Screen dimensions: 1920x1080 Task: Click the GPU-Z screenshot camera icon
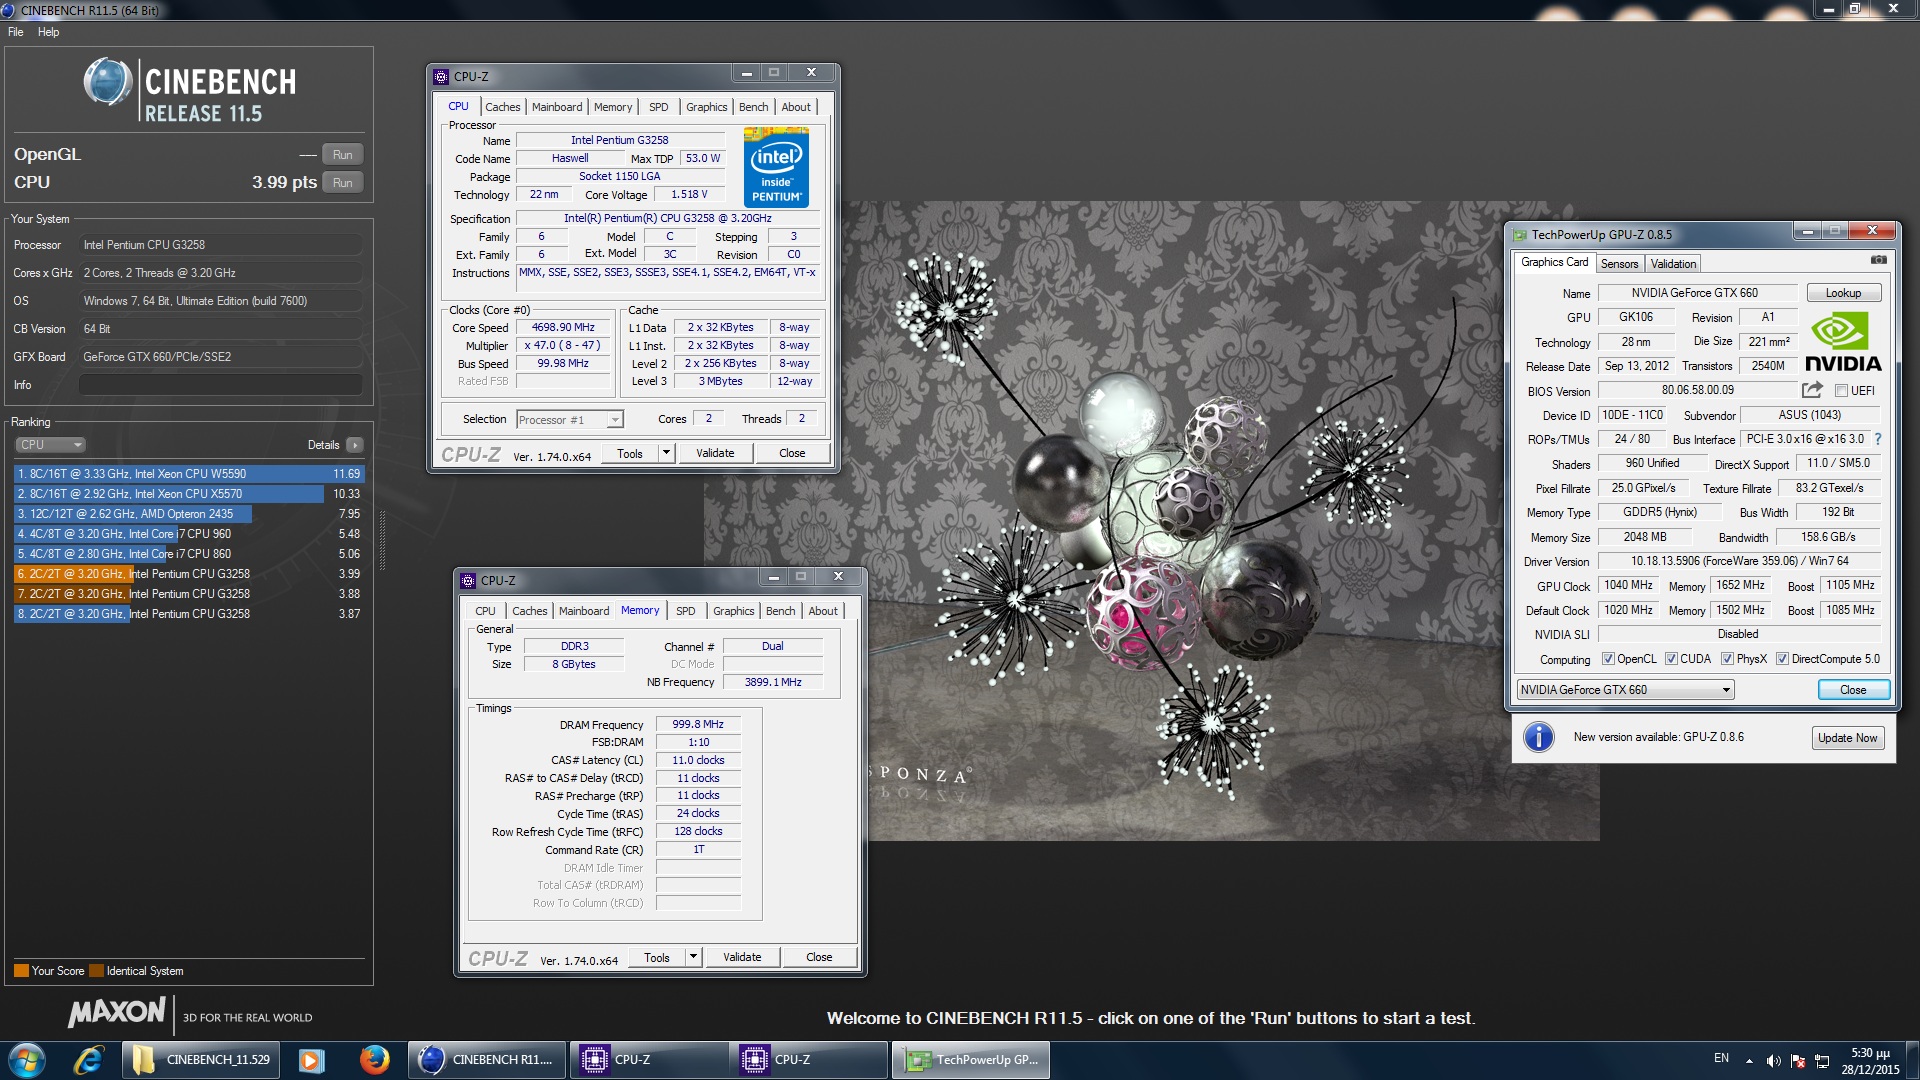(1878, 260)
